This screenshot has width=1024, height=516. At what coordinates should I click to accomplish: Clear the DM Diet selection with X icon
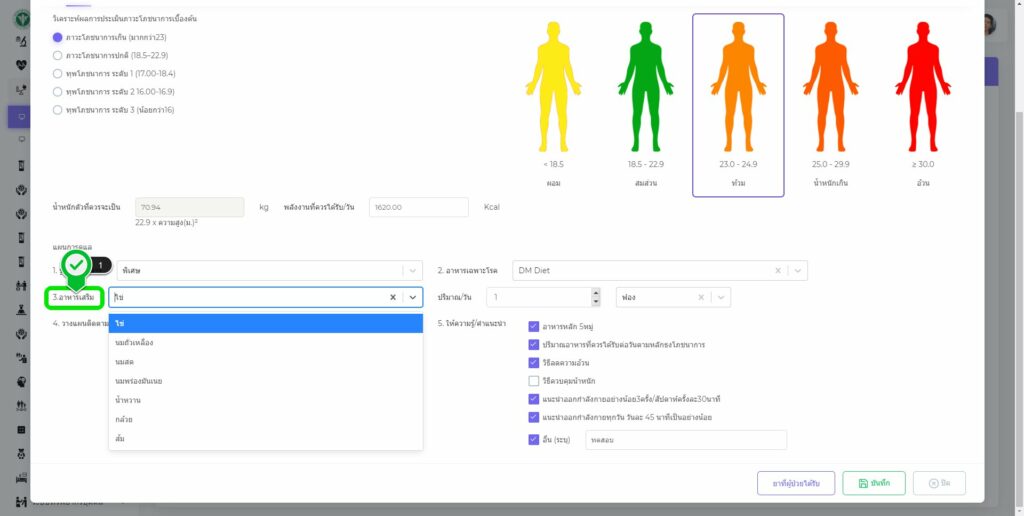point(777,270)
